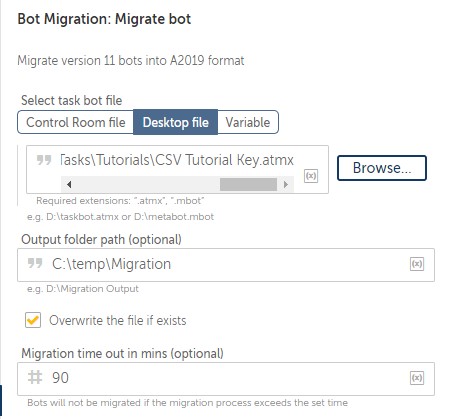Click the quotation mark icon in file path field
Image resolution: width=450 pixels, height=419 pixels.
44,160
